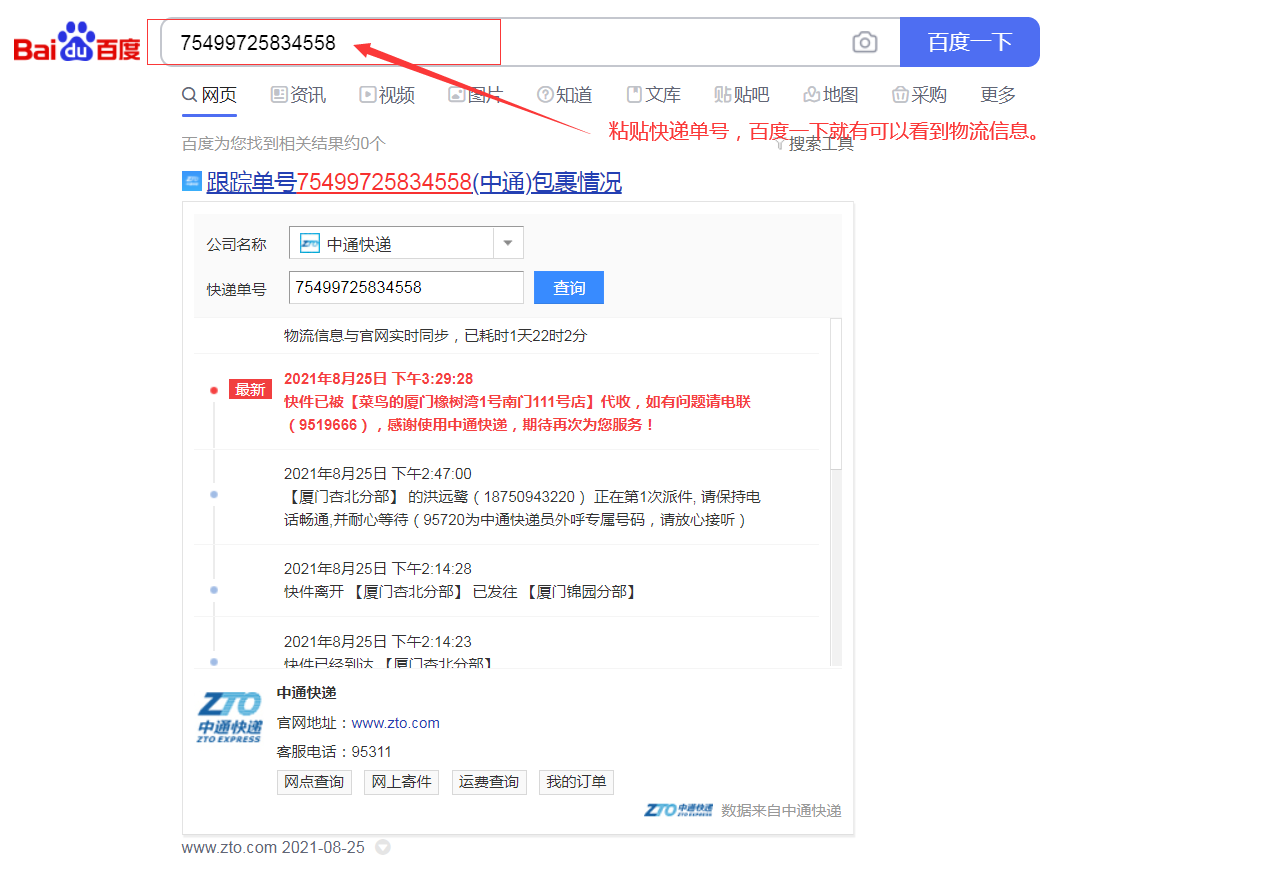Switch to the 采购 tab
1274x877 pixels.
click(x=919, y=95)
